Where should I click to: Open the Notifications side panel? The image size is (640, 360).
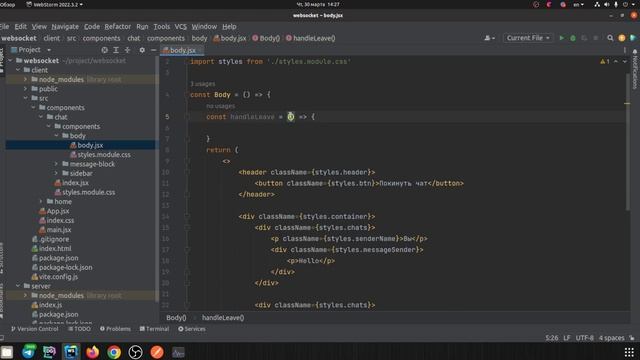tap(635, 68)
